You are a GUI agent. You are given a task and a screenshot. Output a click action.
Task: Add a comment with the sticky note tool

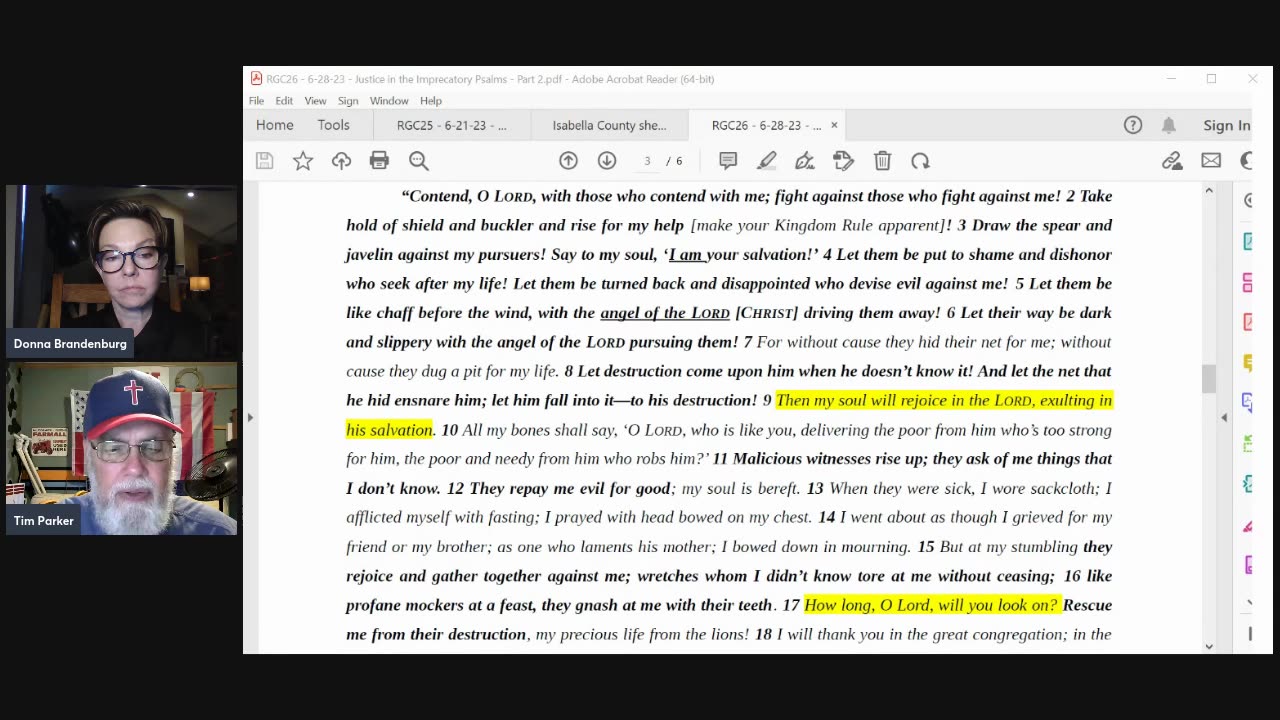[728, 161]
